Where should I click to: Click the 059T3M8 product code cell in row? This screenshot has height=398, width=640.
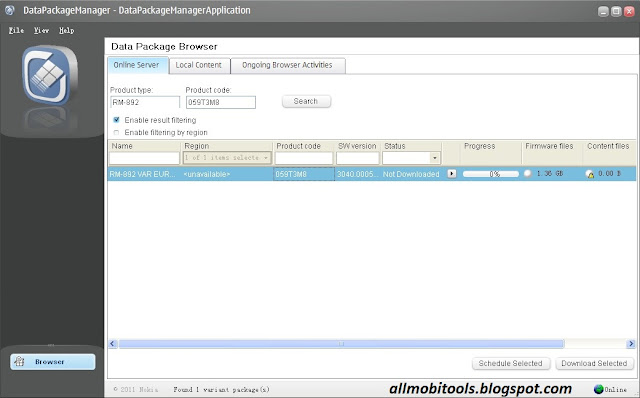[x=304, y=174]
